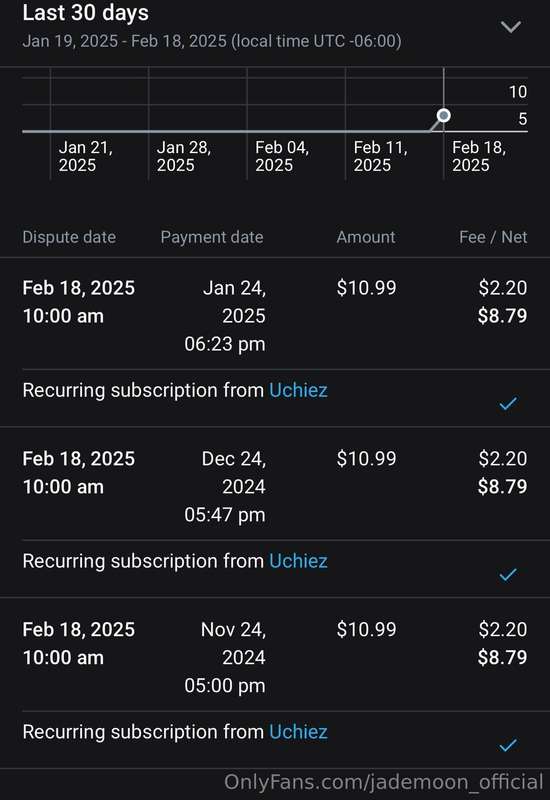Screen dimensions: 550x800
Task: Select the Amount column header
Action: click(366, 237)
